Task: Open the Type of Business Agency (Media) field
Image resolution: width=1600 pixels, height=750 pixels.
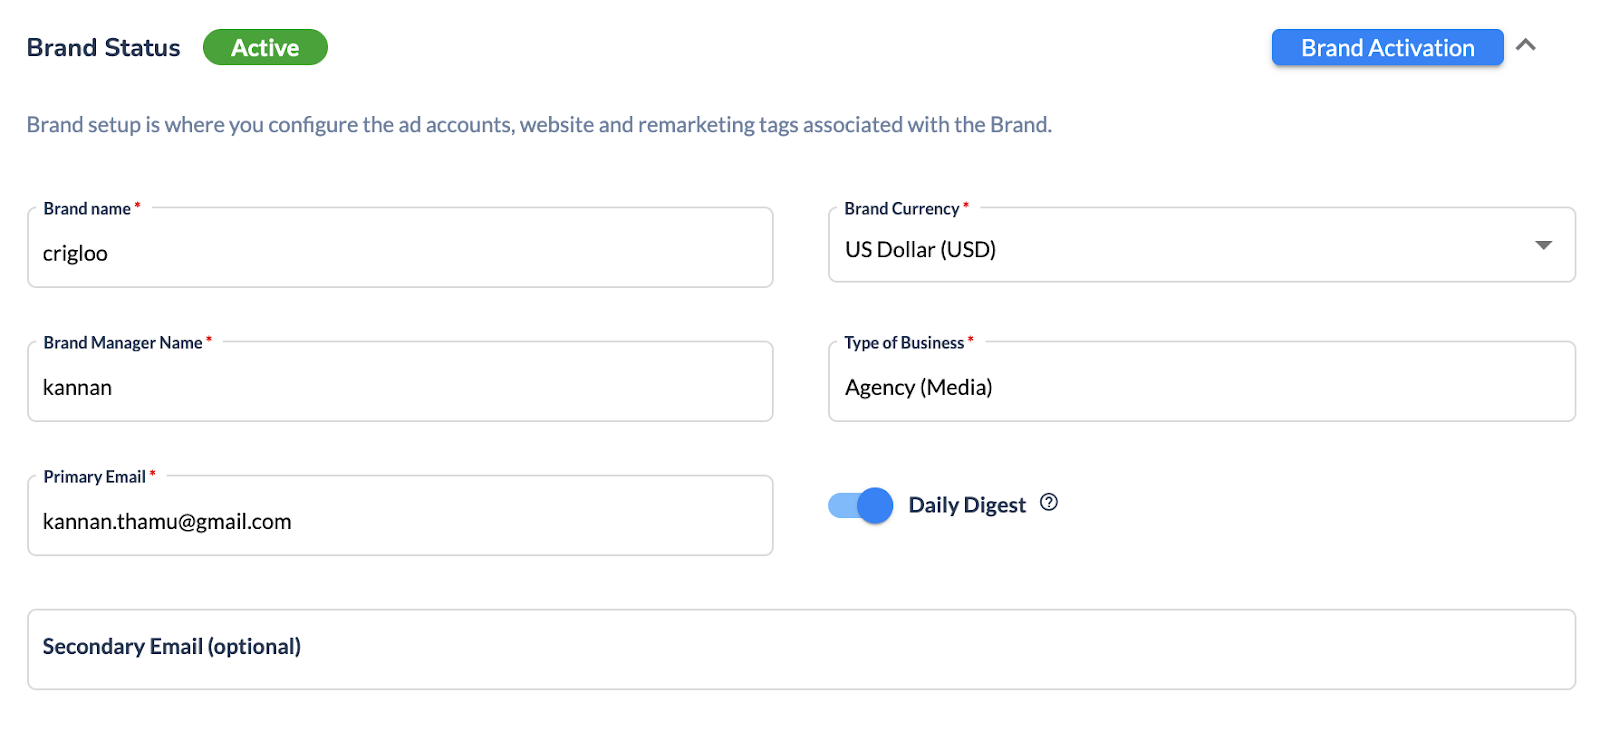Action: point(1202,382)
